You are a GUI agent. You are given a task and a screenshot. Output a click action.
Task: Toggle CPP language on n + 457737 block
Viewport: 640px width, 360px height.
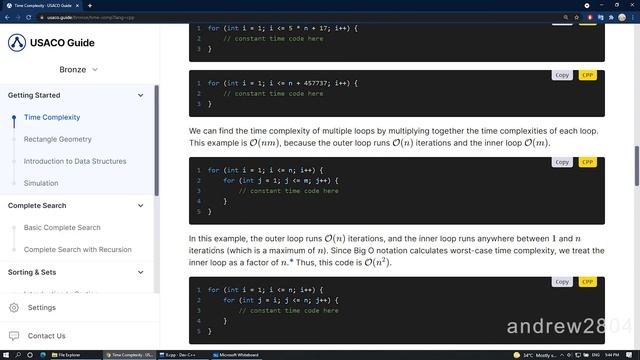[x=587, y=75]
